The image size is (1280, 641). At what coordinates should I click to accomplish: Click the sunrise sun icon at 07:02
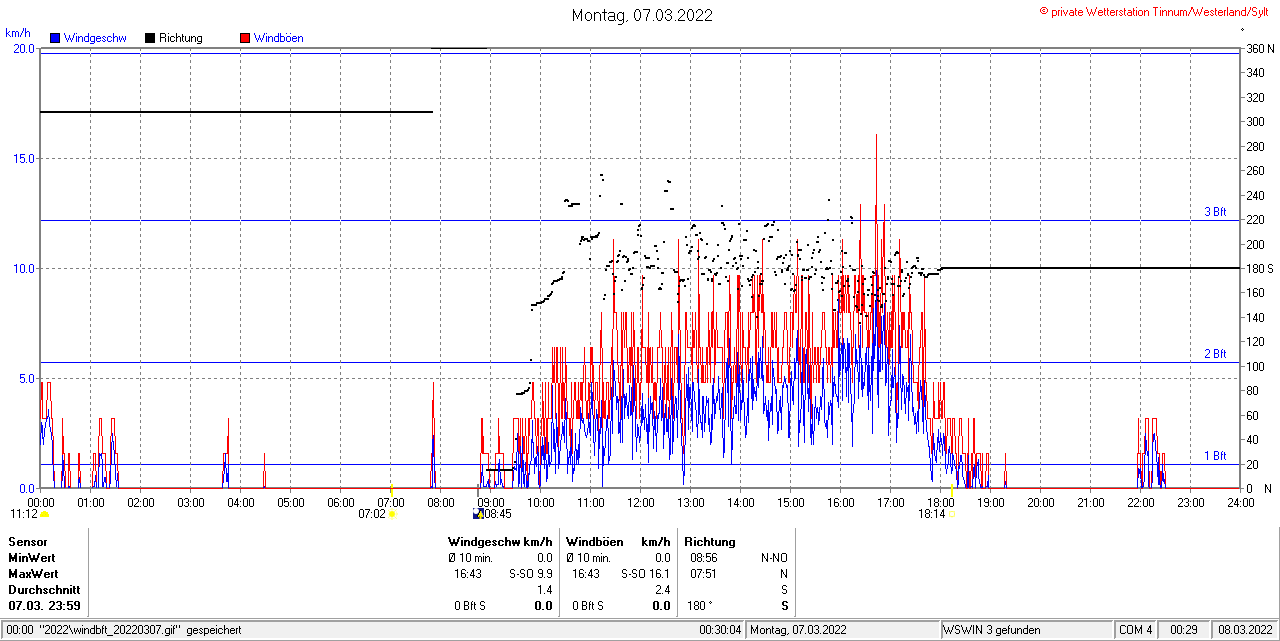(393, 514)
